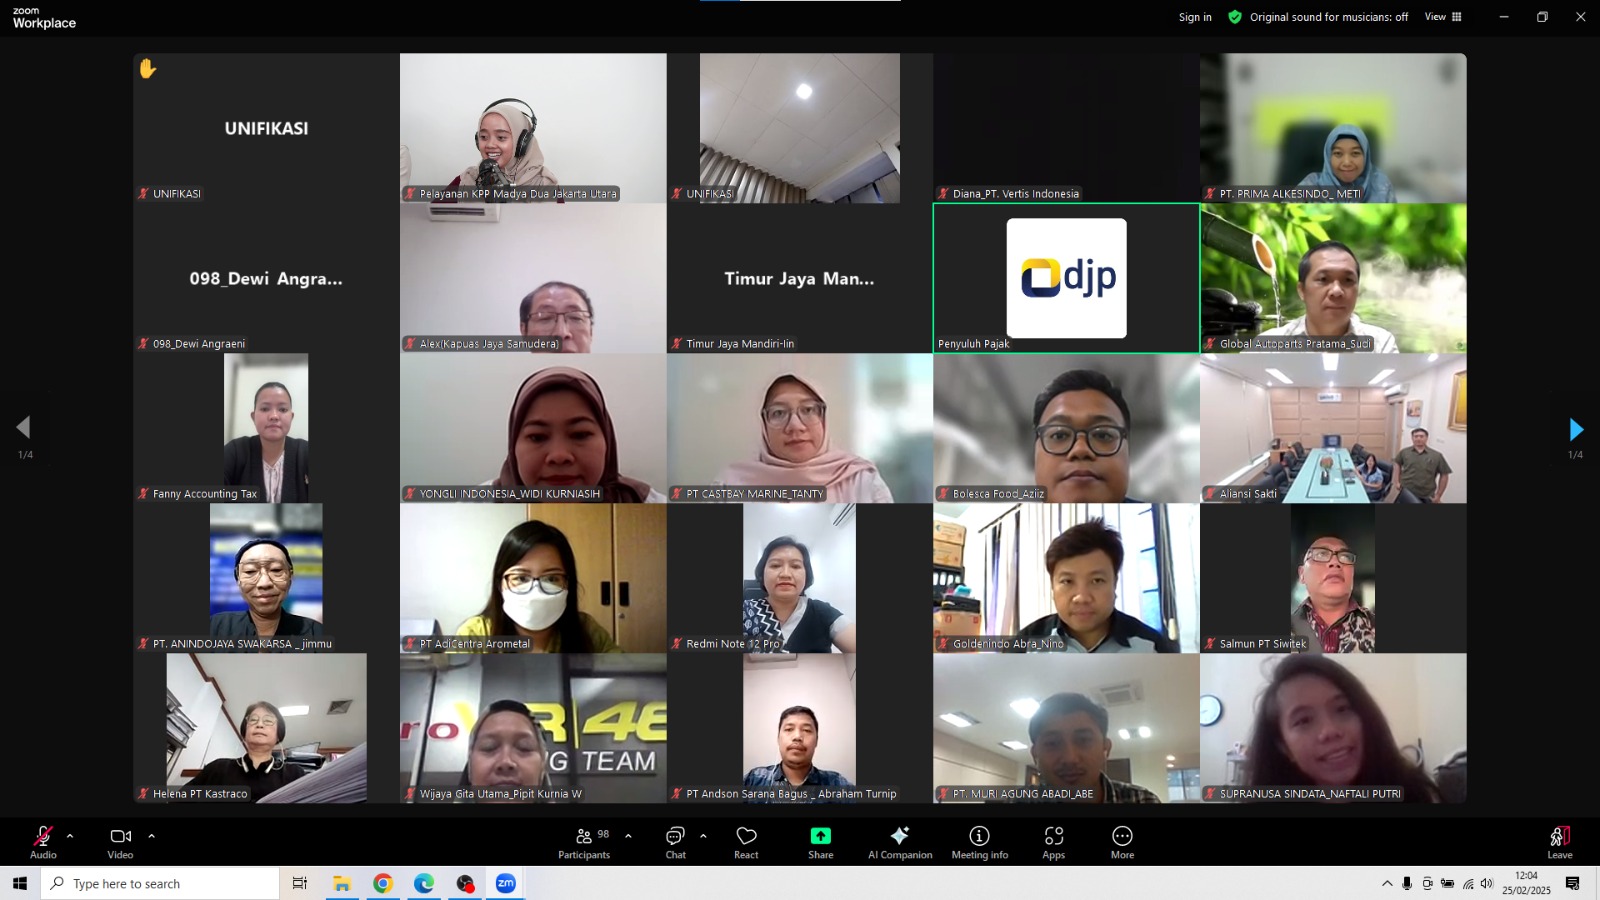Go to next gallery page with right arrow
1600x900 pixels.
pos(1575,430)
